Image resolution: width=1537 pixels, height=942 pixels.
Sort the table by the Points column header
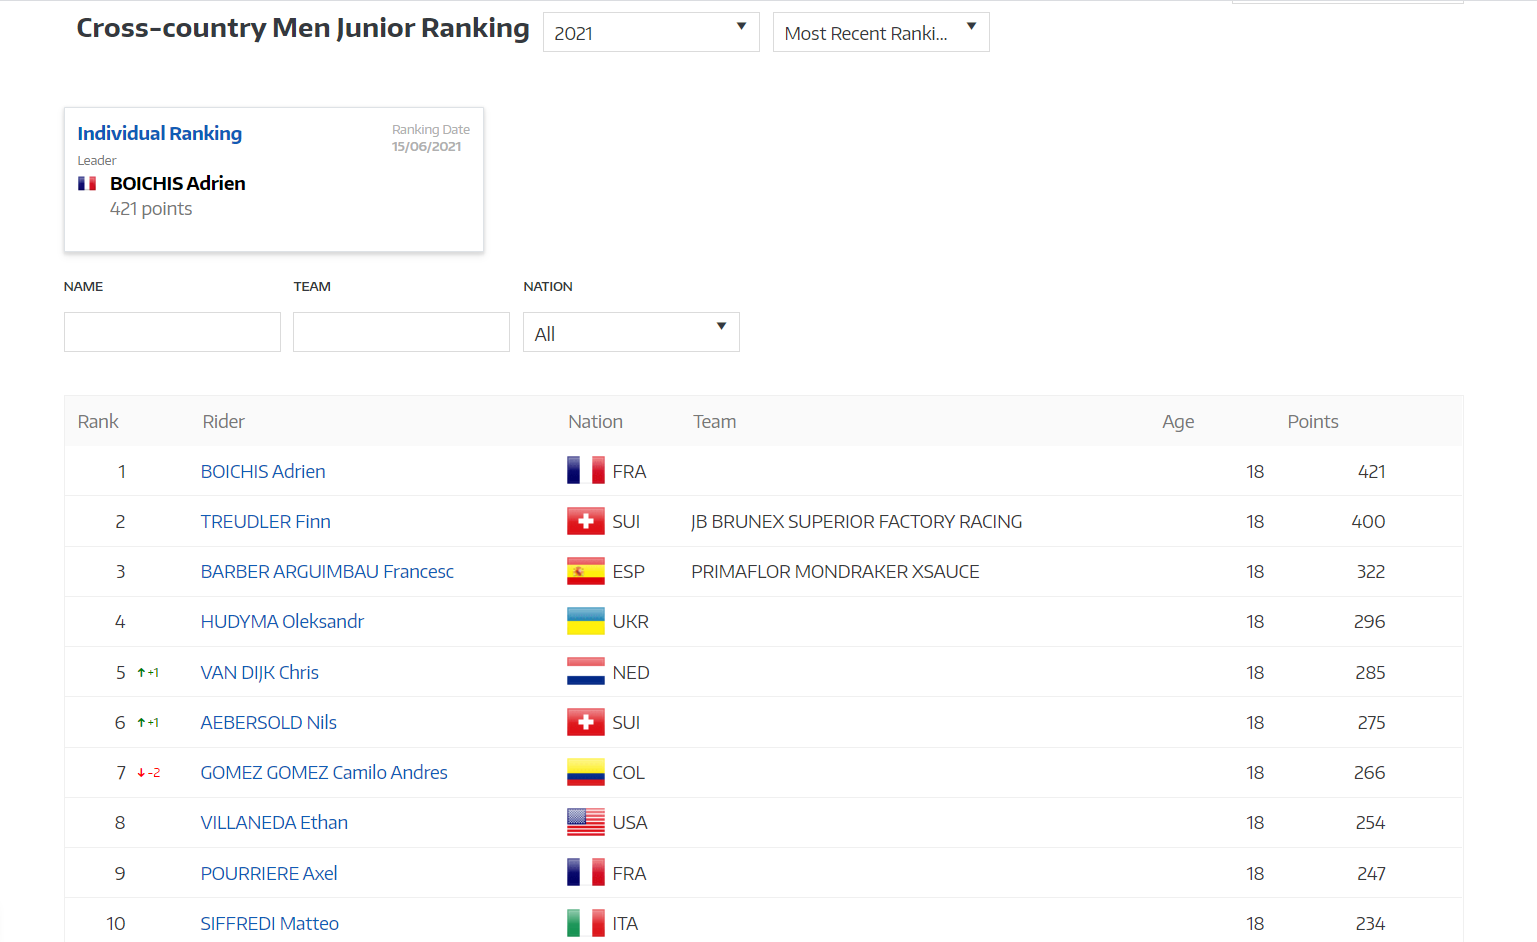[1313, 421]
